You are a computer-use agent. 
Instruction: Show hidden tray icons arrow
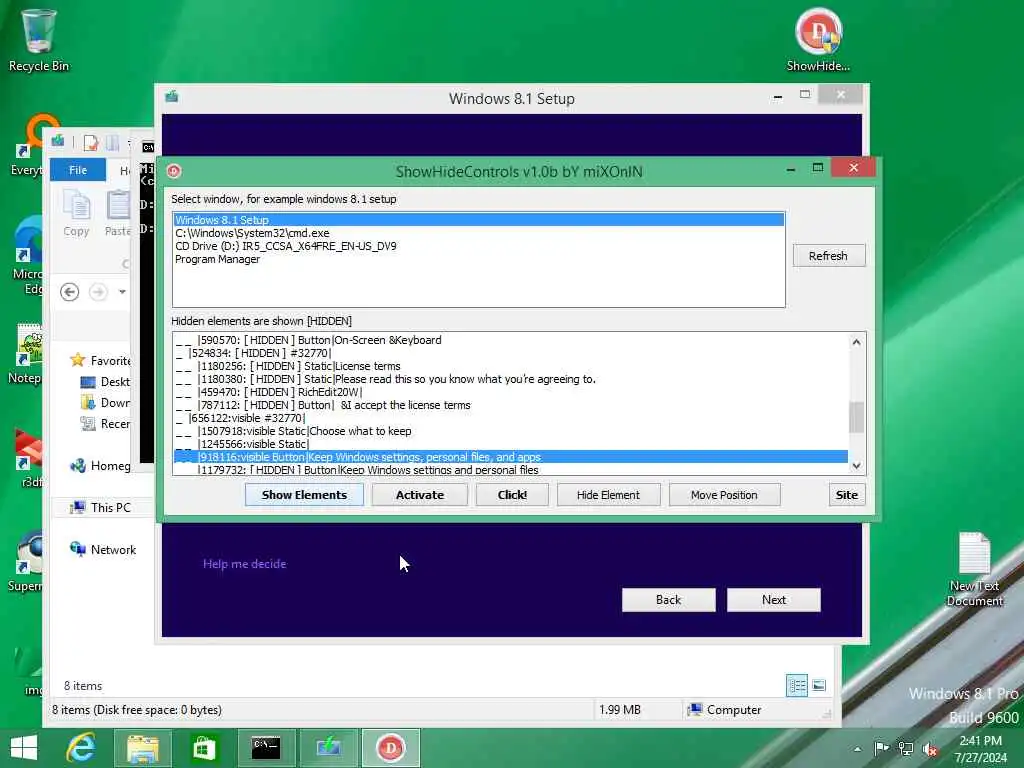click(857, 749)
